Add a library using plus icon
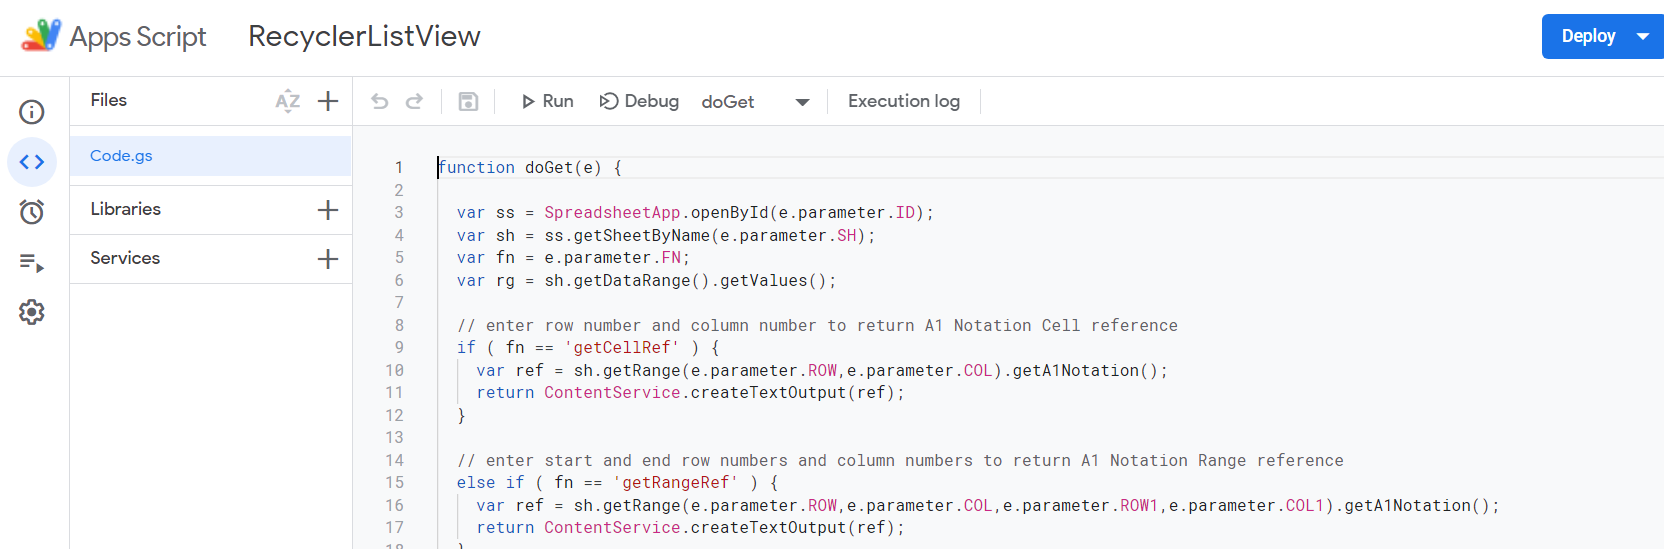Screen dimensions: 1664x549 328,210
